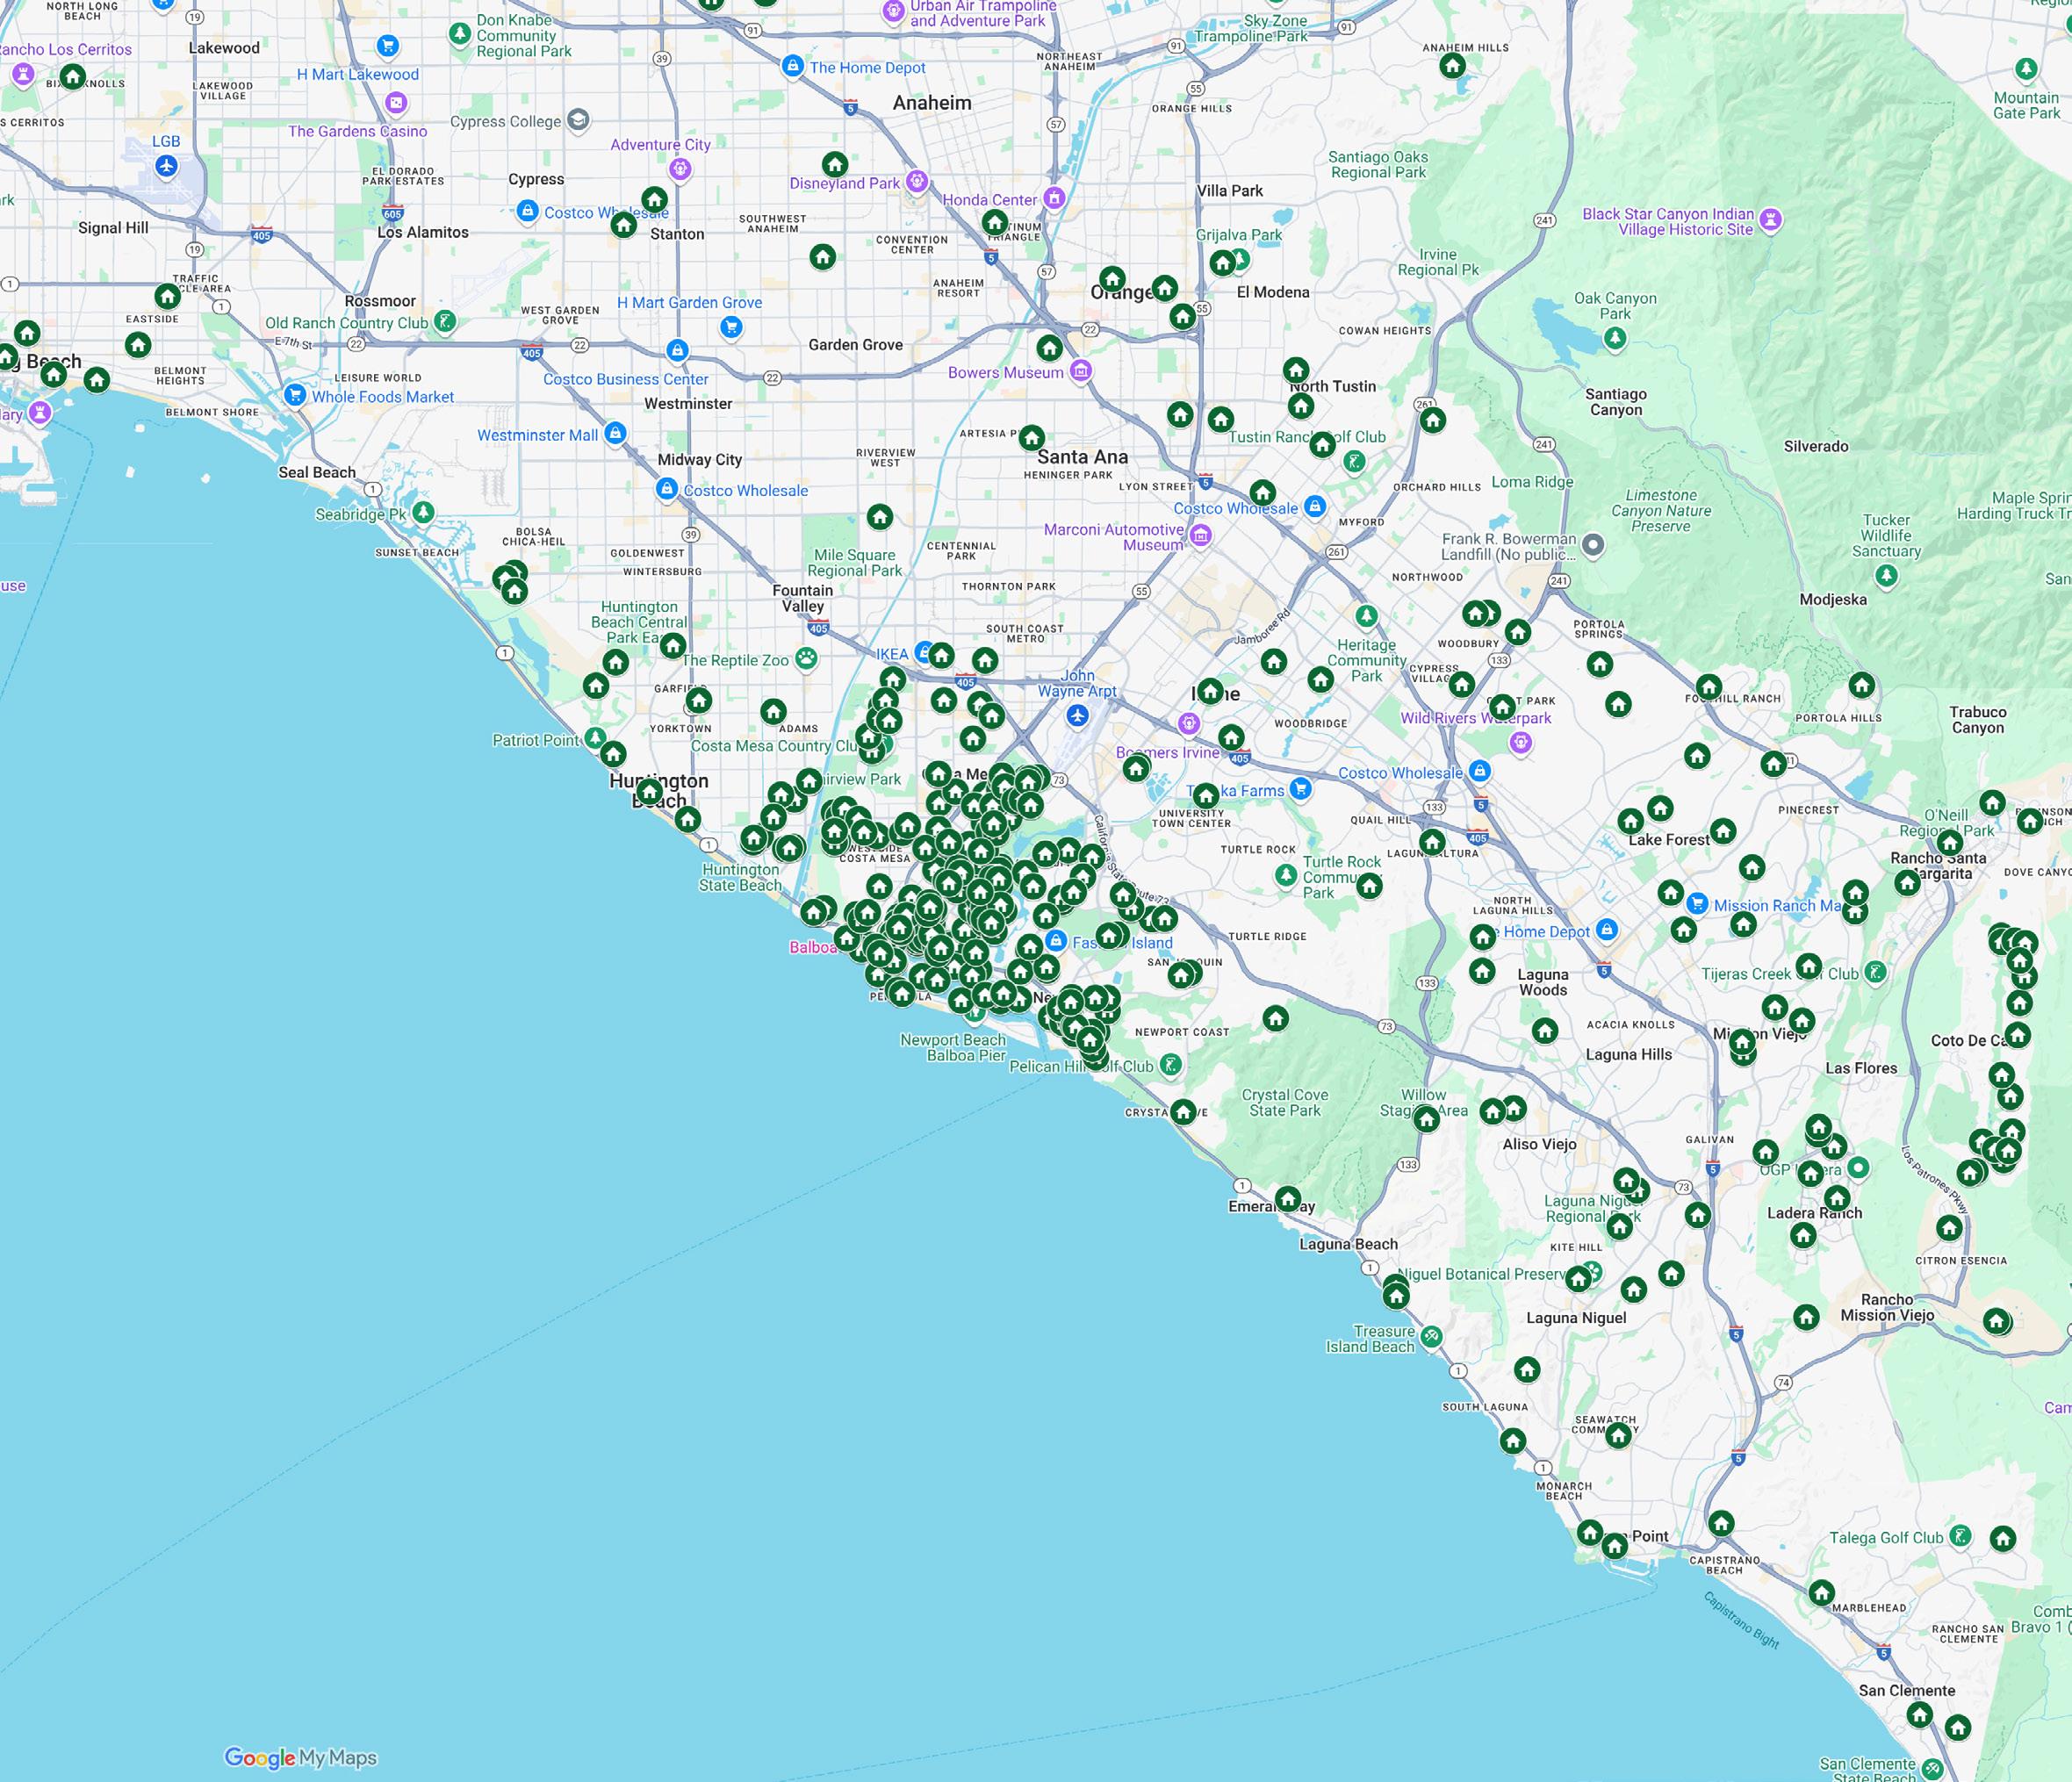Click the Westminster Mall shopping icon

tap(616, 434)
